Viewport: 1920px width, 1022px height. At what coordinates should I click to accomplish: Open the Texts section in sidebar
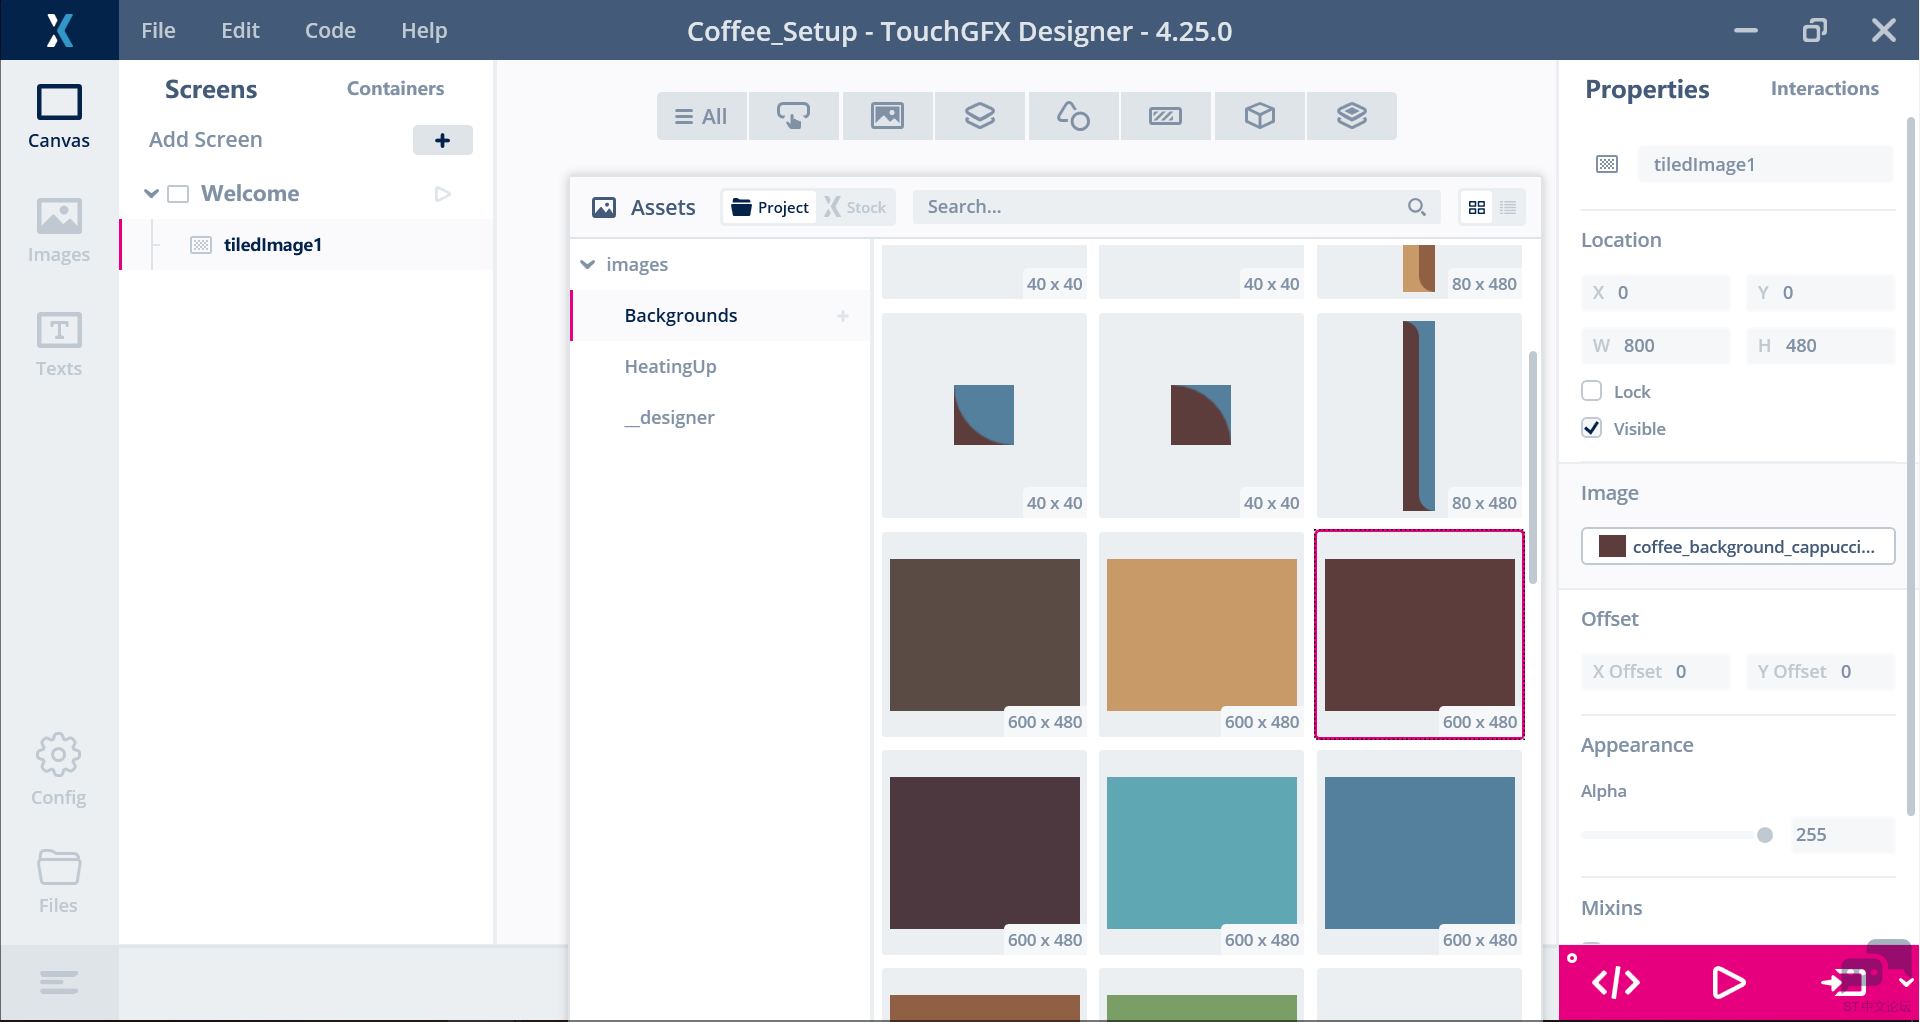coord(59,345)
